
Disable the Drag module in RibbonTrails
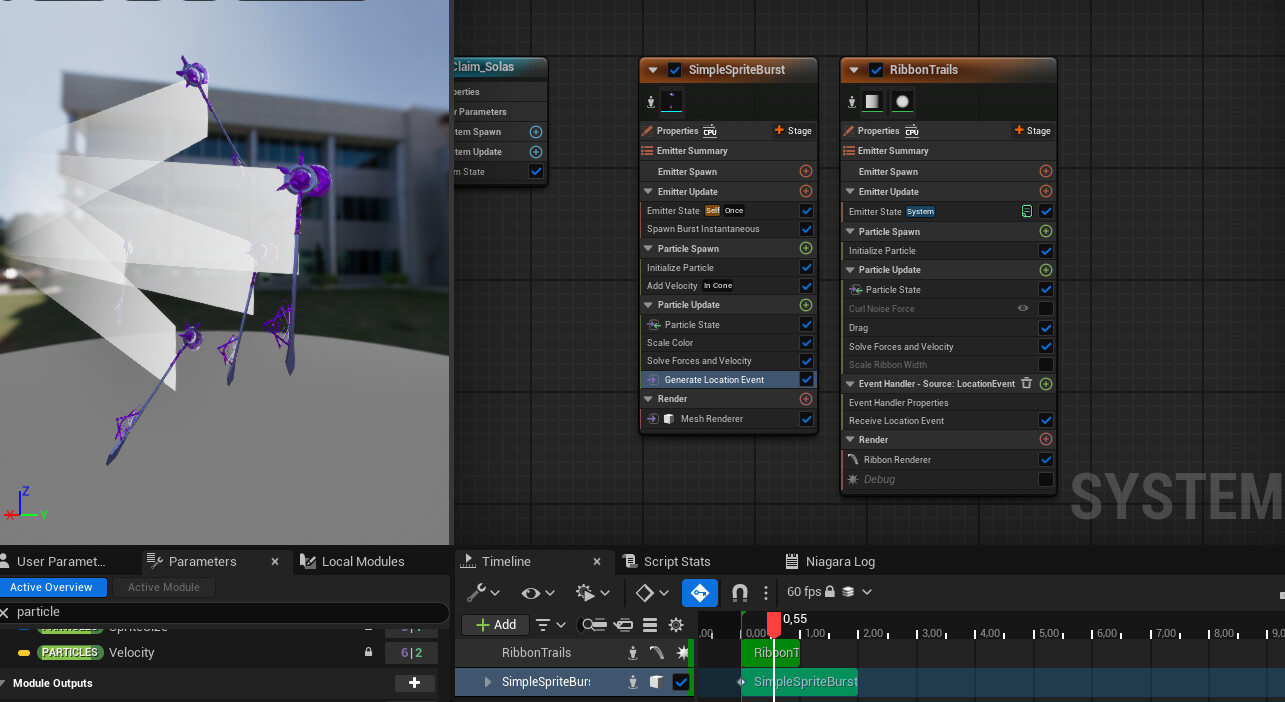1046,328
